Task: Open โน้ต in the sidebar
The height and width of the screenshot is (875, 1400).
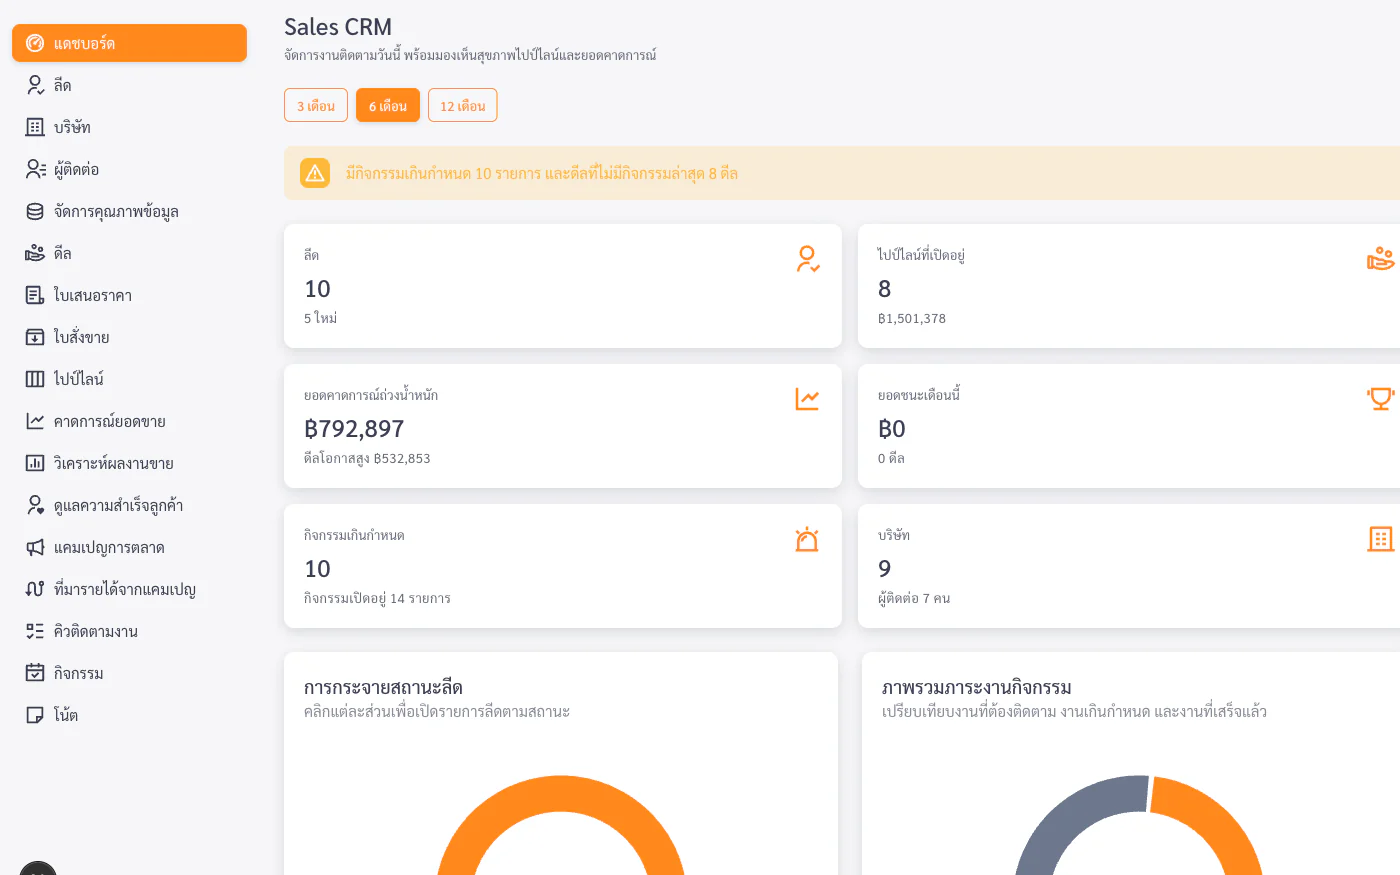Action: coord(129,715)
